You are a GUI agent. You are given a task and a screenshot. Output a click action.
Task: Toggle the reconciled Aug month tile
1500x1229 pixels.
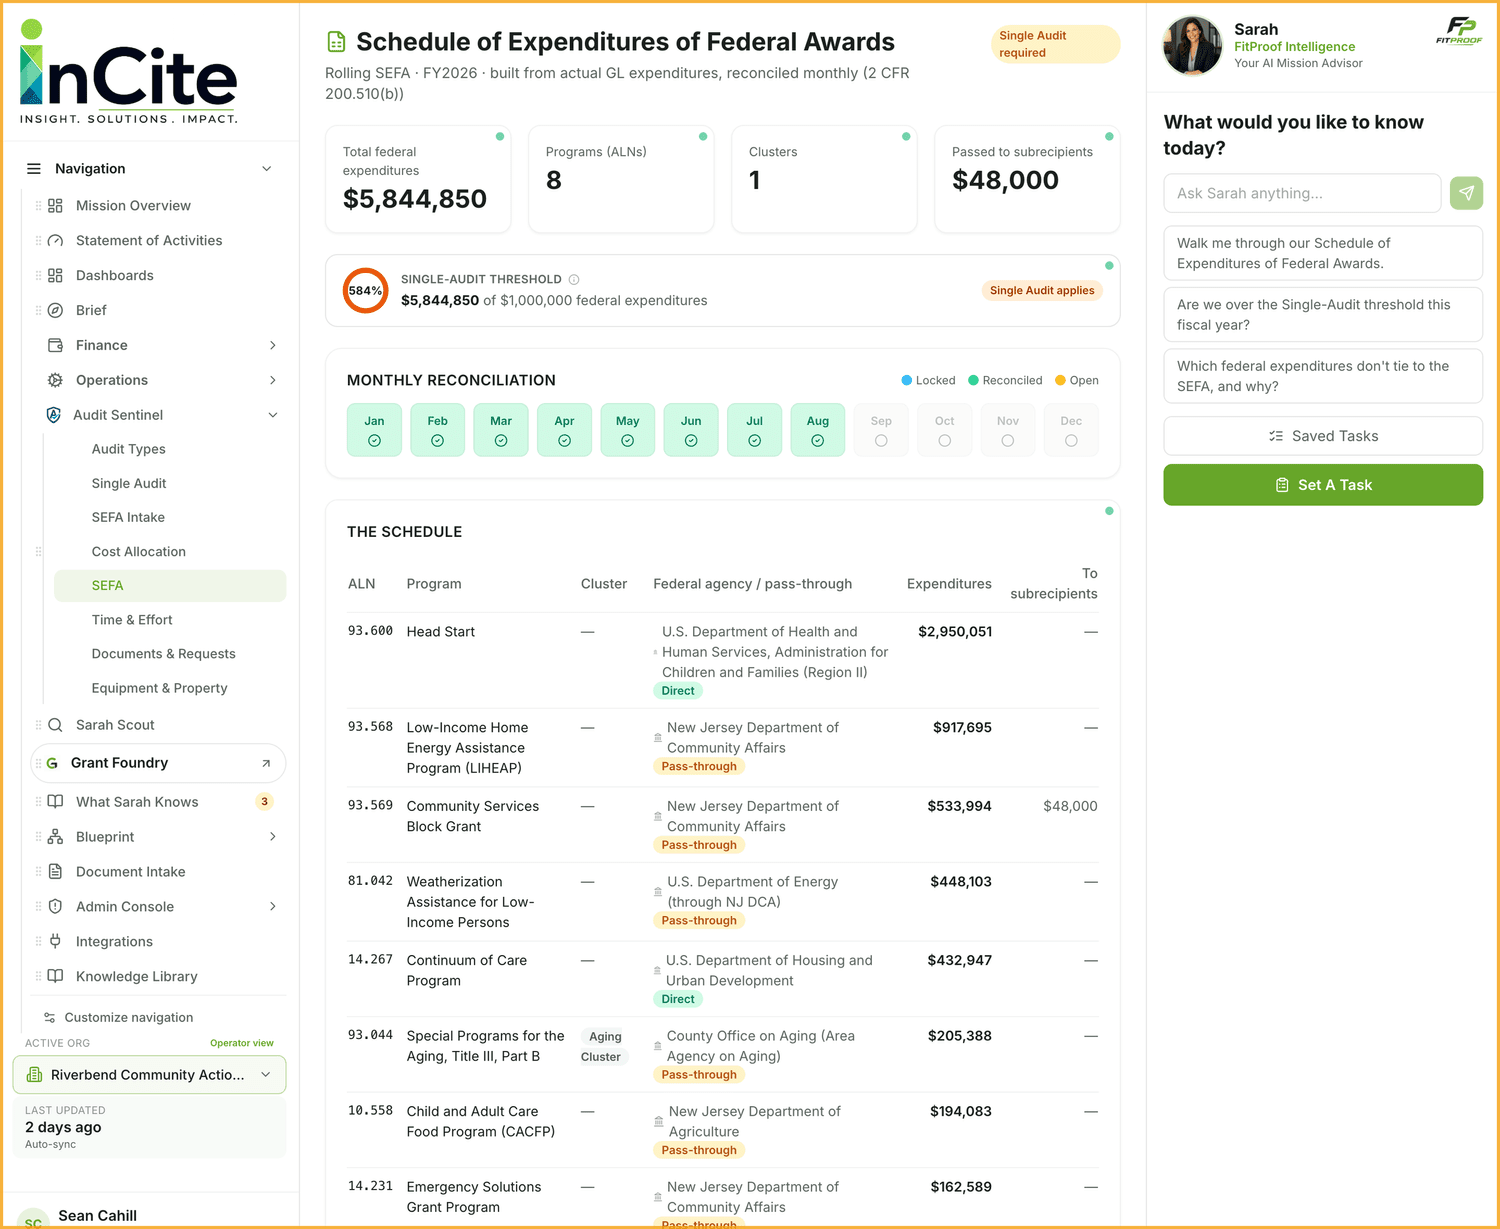point(818,430)
